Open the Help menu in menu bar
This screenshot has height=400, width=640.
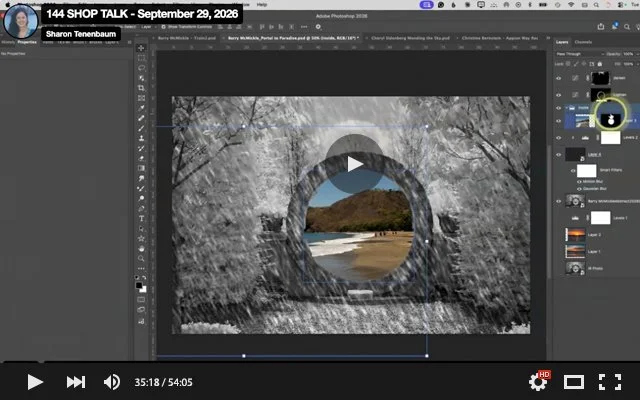pyautogui.click(x=262, y=4)
